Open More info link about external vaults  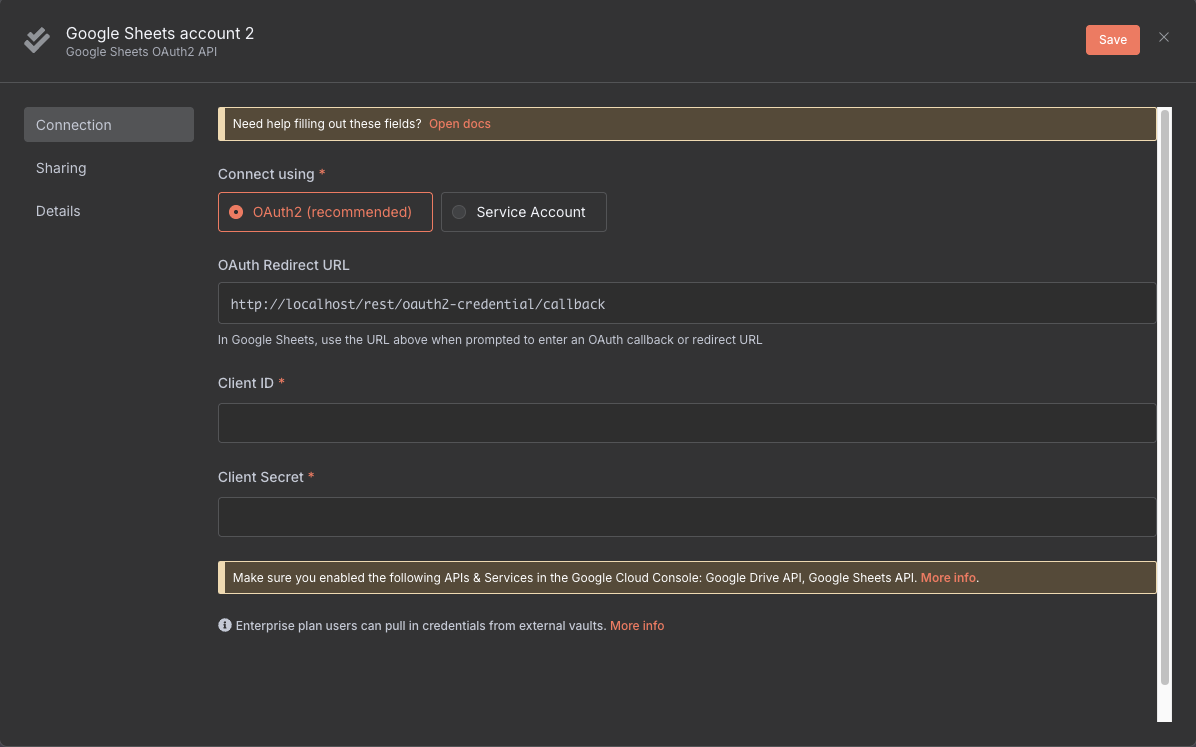point(637,626)
